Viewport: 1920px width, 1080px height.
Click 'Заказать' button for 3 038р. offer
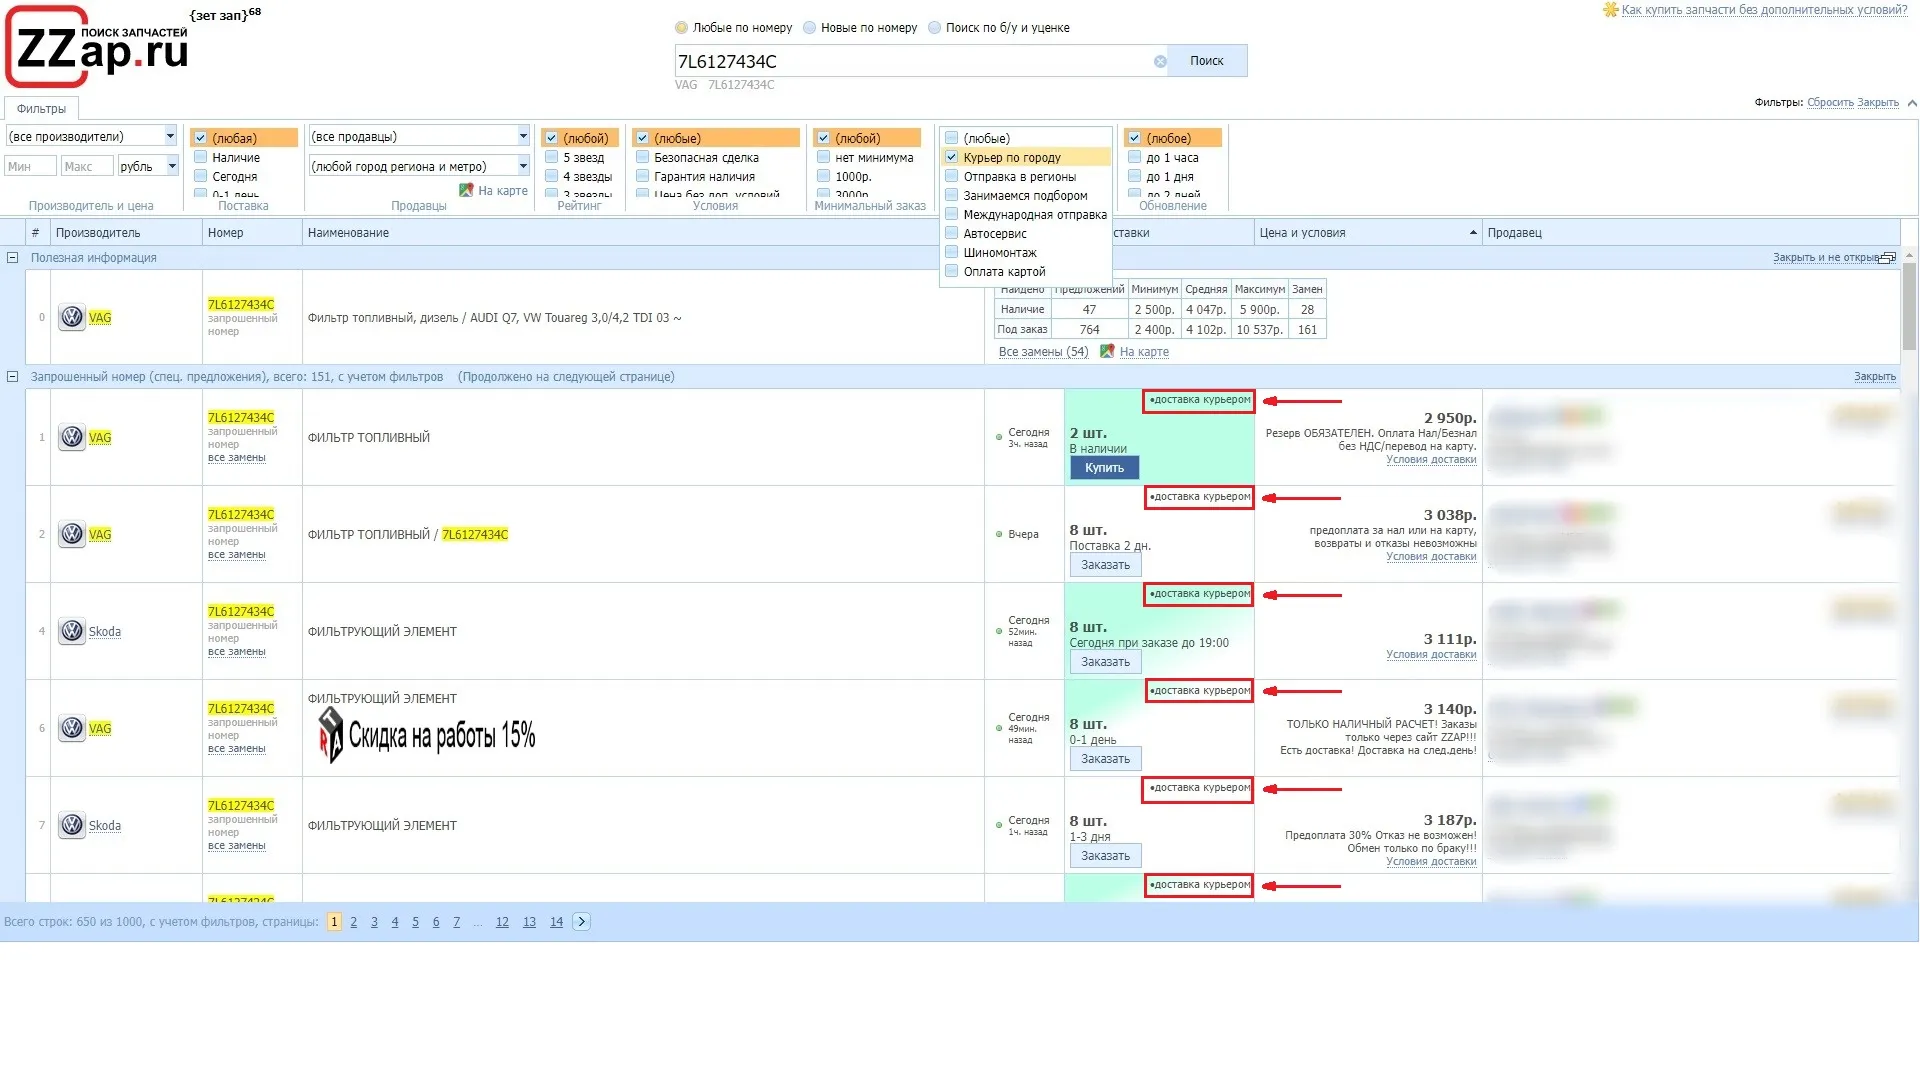pos(1105,565)
